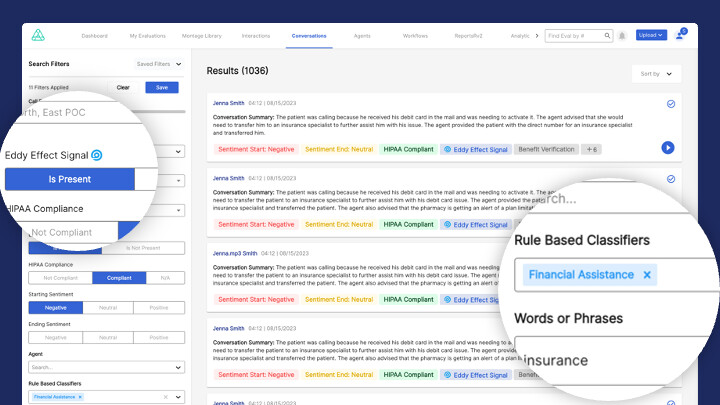Click the Results (1036) heading

coord(237,71)
